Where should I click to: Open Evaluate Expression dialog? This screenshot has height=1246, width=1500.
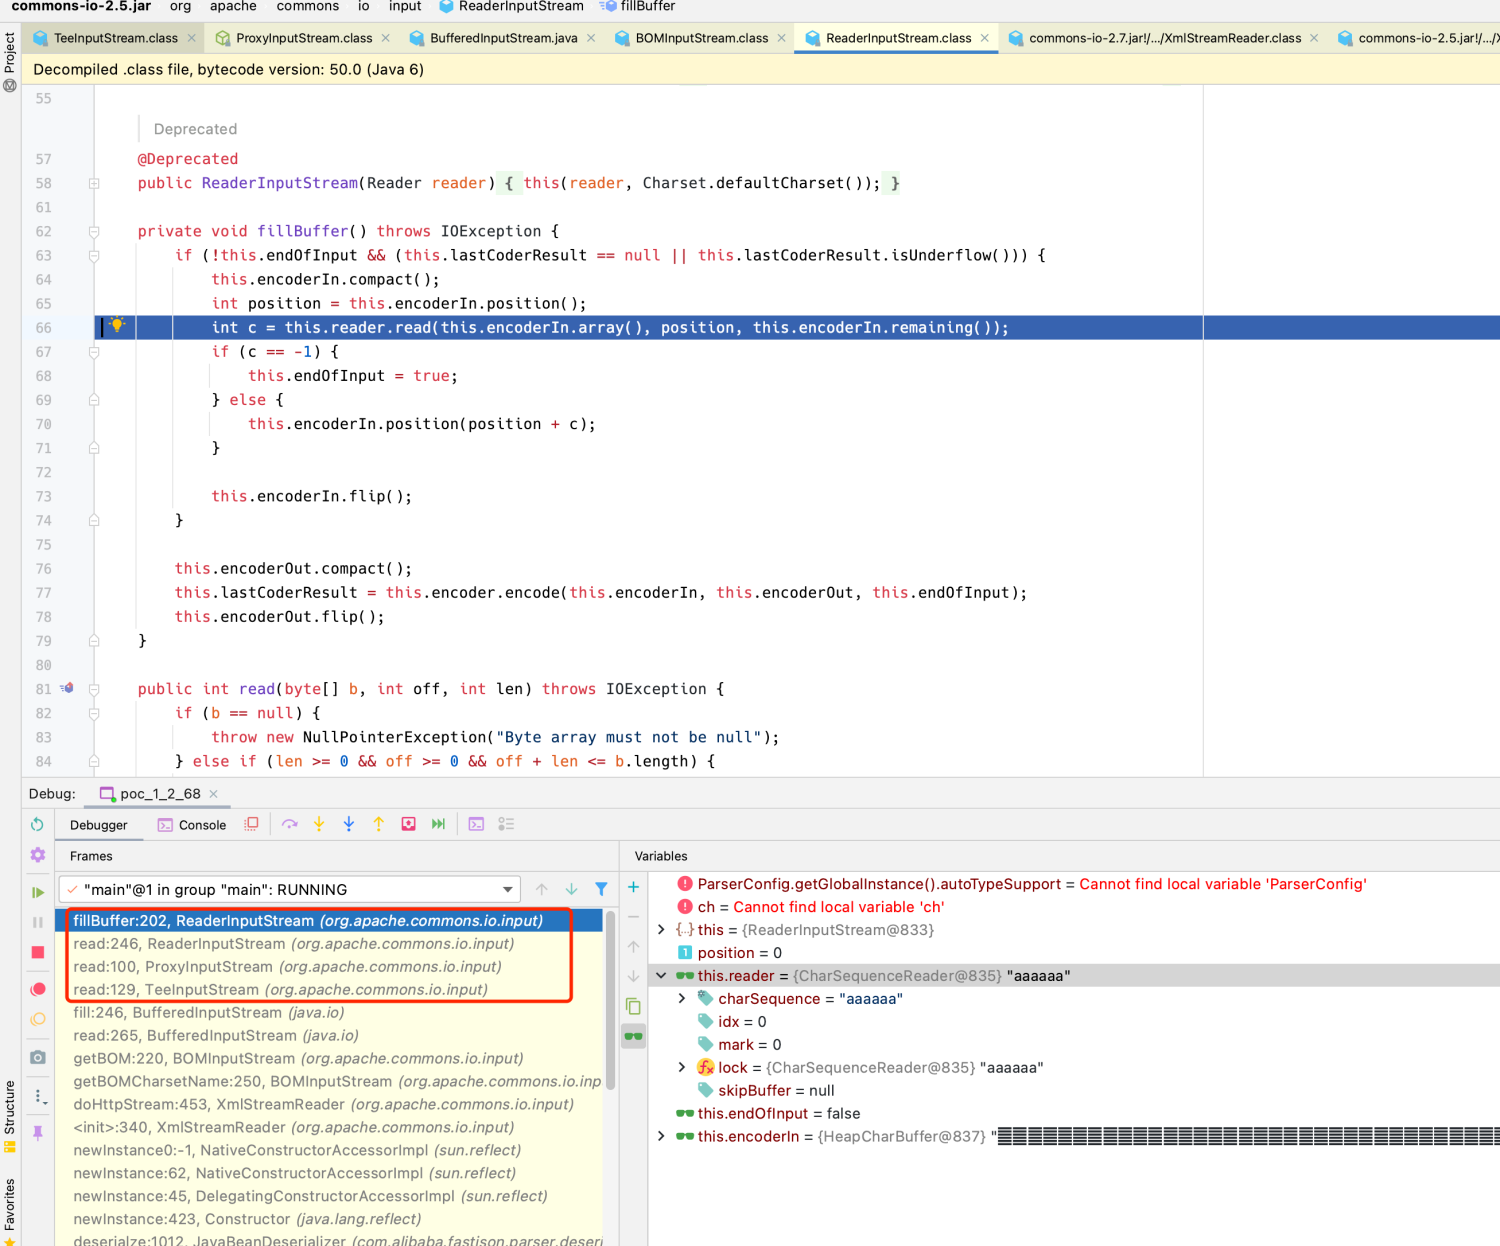[476, 824]
